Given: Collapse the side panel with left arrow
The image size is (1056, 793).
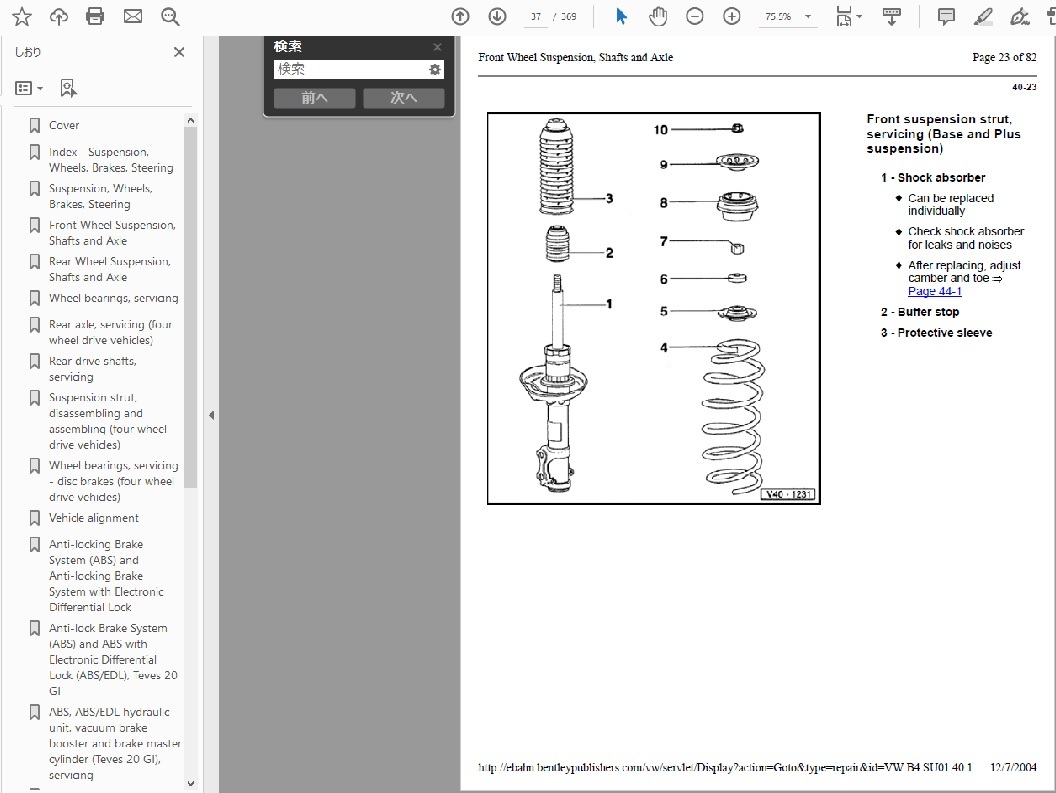Looking at the screenshot, I should click(x=211, y=415).
